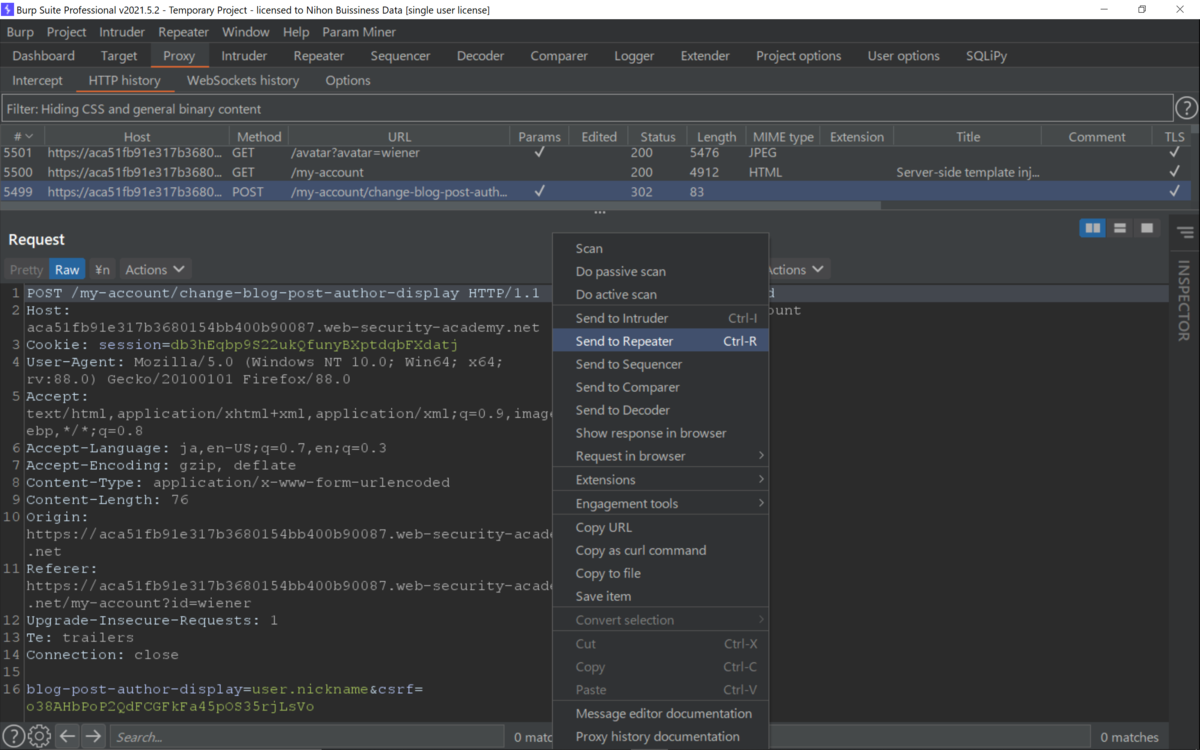This screenshot has width=1200, height=750.
Task: Click the INSPECTOR side panel label
Action: point(1184,301)
